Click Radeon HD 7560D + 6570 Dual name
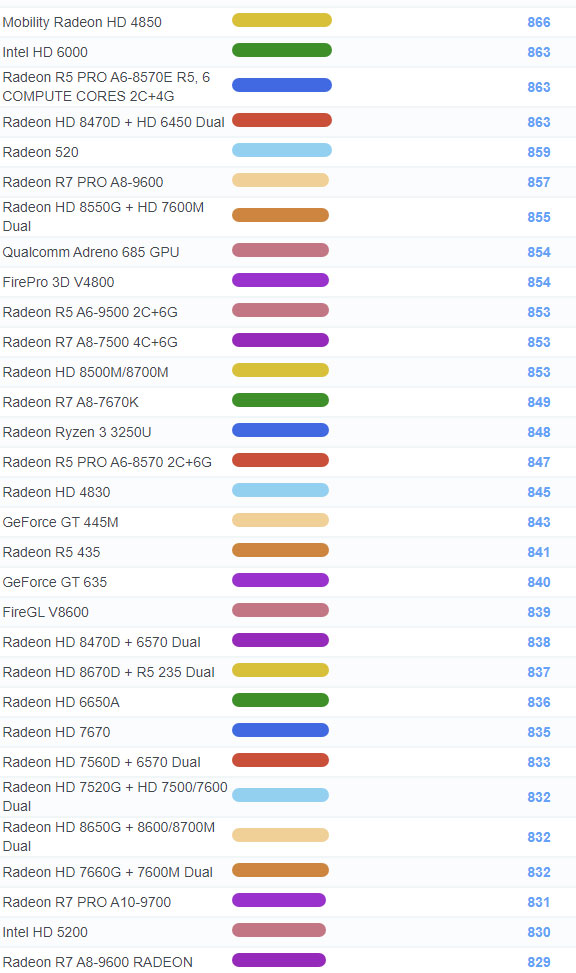Image resolution: width=576 pixels, height=973 pixels. [x=101, y=762]
